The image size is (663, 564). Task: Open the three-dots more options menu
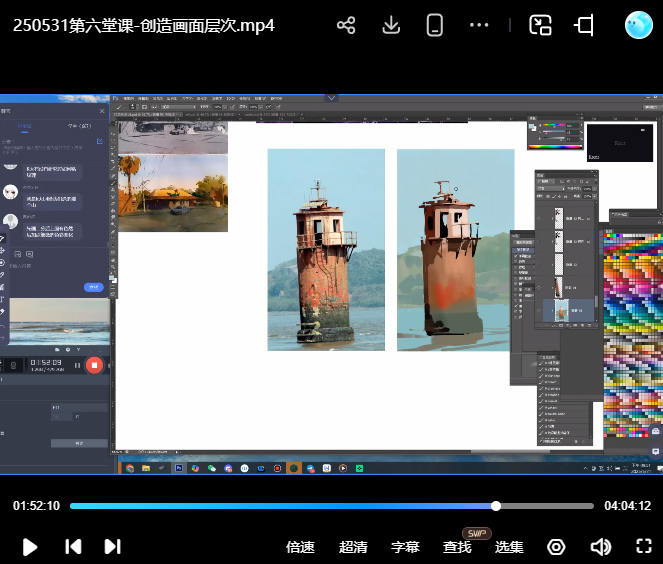coord(479,26)
